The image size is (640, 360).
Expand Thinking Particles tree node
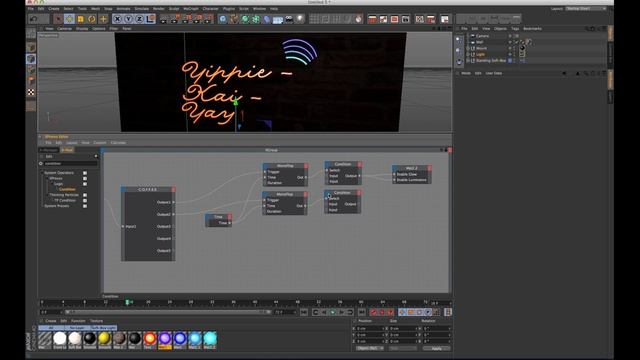tap(47, 195)
